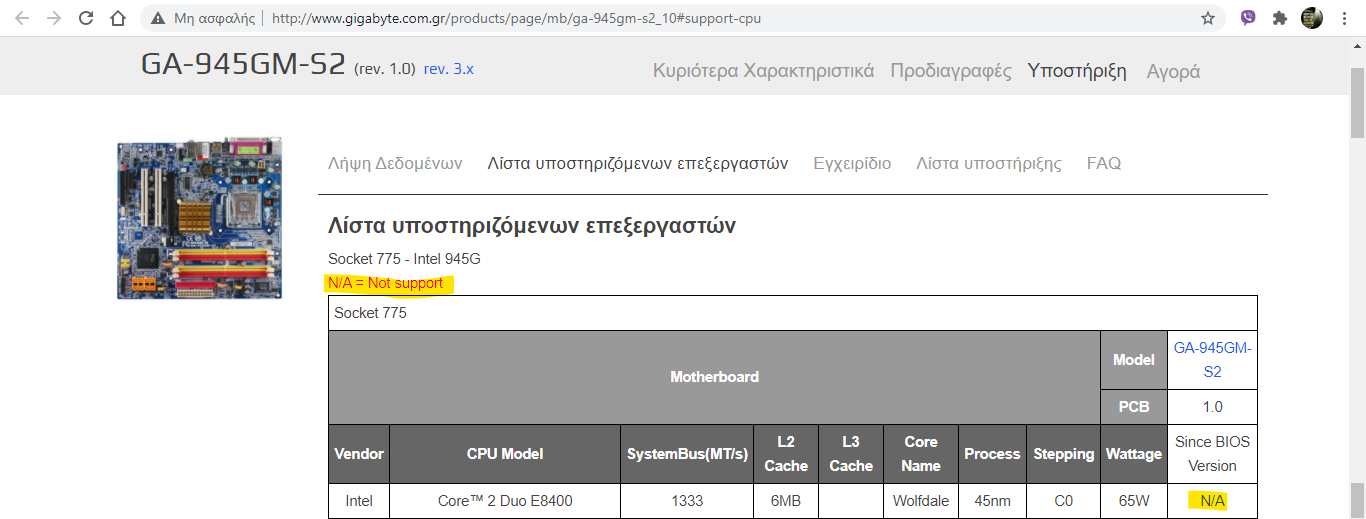The image size is (1366, 519).
Task: Open the Chrome three-dot menu
Action: (1343, 18)
